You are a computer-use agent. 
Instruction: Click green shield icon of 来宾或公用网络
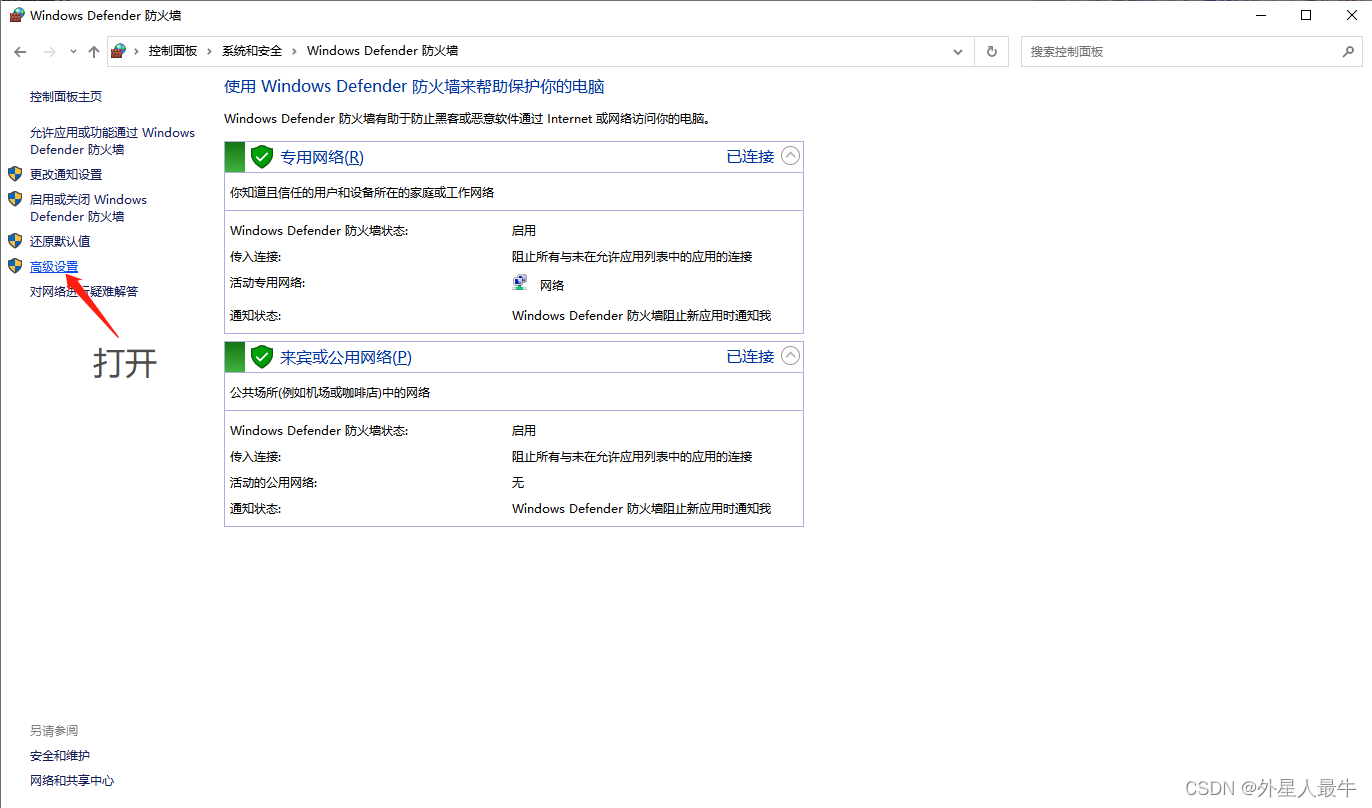pos(262,357)
